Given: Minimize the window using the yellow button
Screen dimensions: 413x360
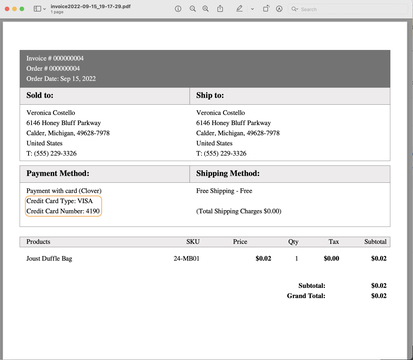Looking at the screenshot, I should [14, 9].
